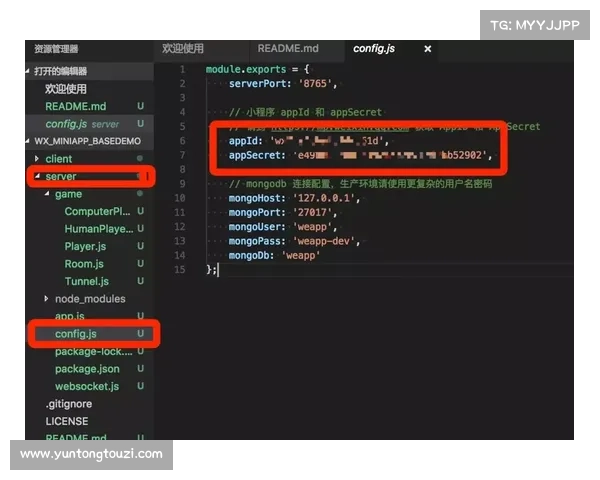Image resolution: width=600 pixels, height=480 pixels.
Task: Select the .gitignore file
Action: coord(67,404)
